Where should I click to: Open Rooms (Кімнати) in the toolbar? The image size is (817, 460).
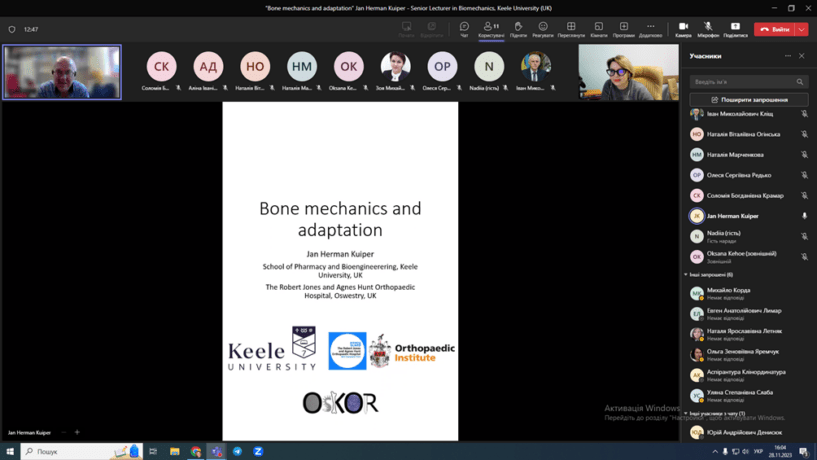coord(598,29)
